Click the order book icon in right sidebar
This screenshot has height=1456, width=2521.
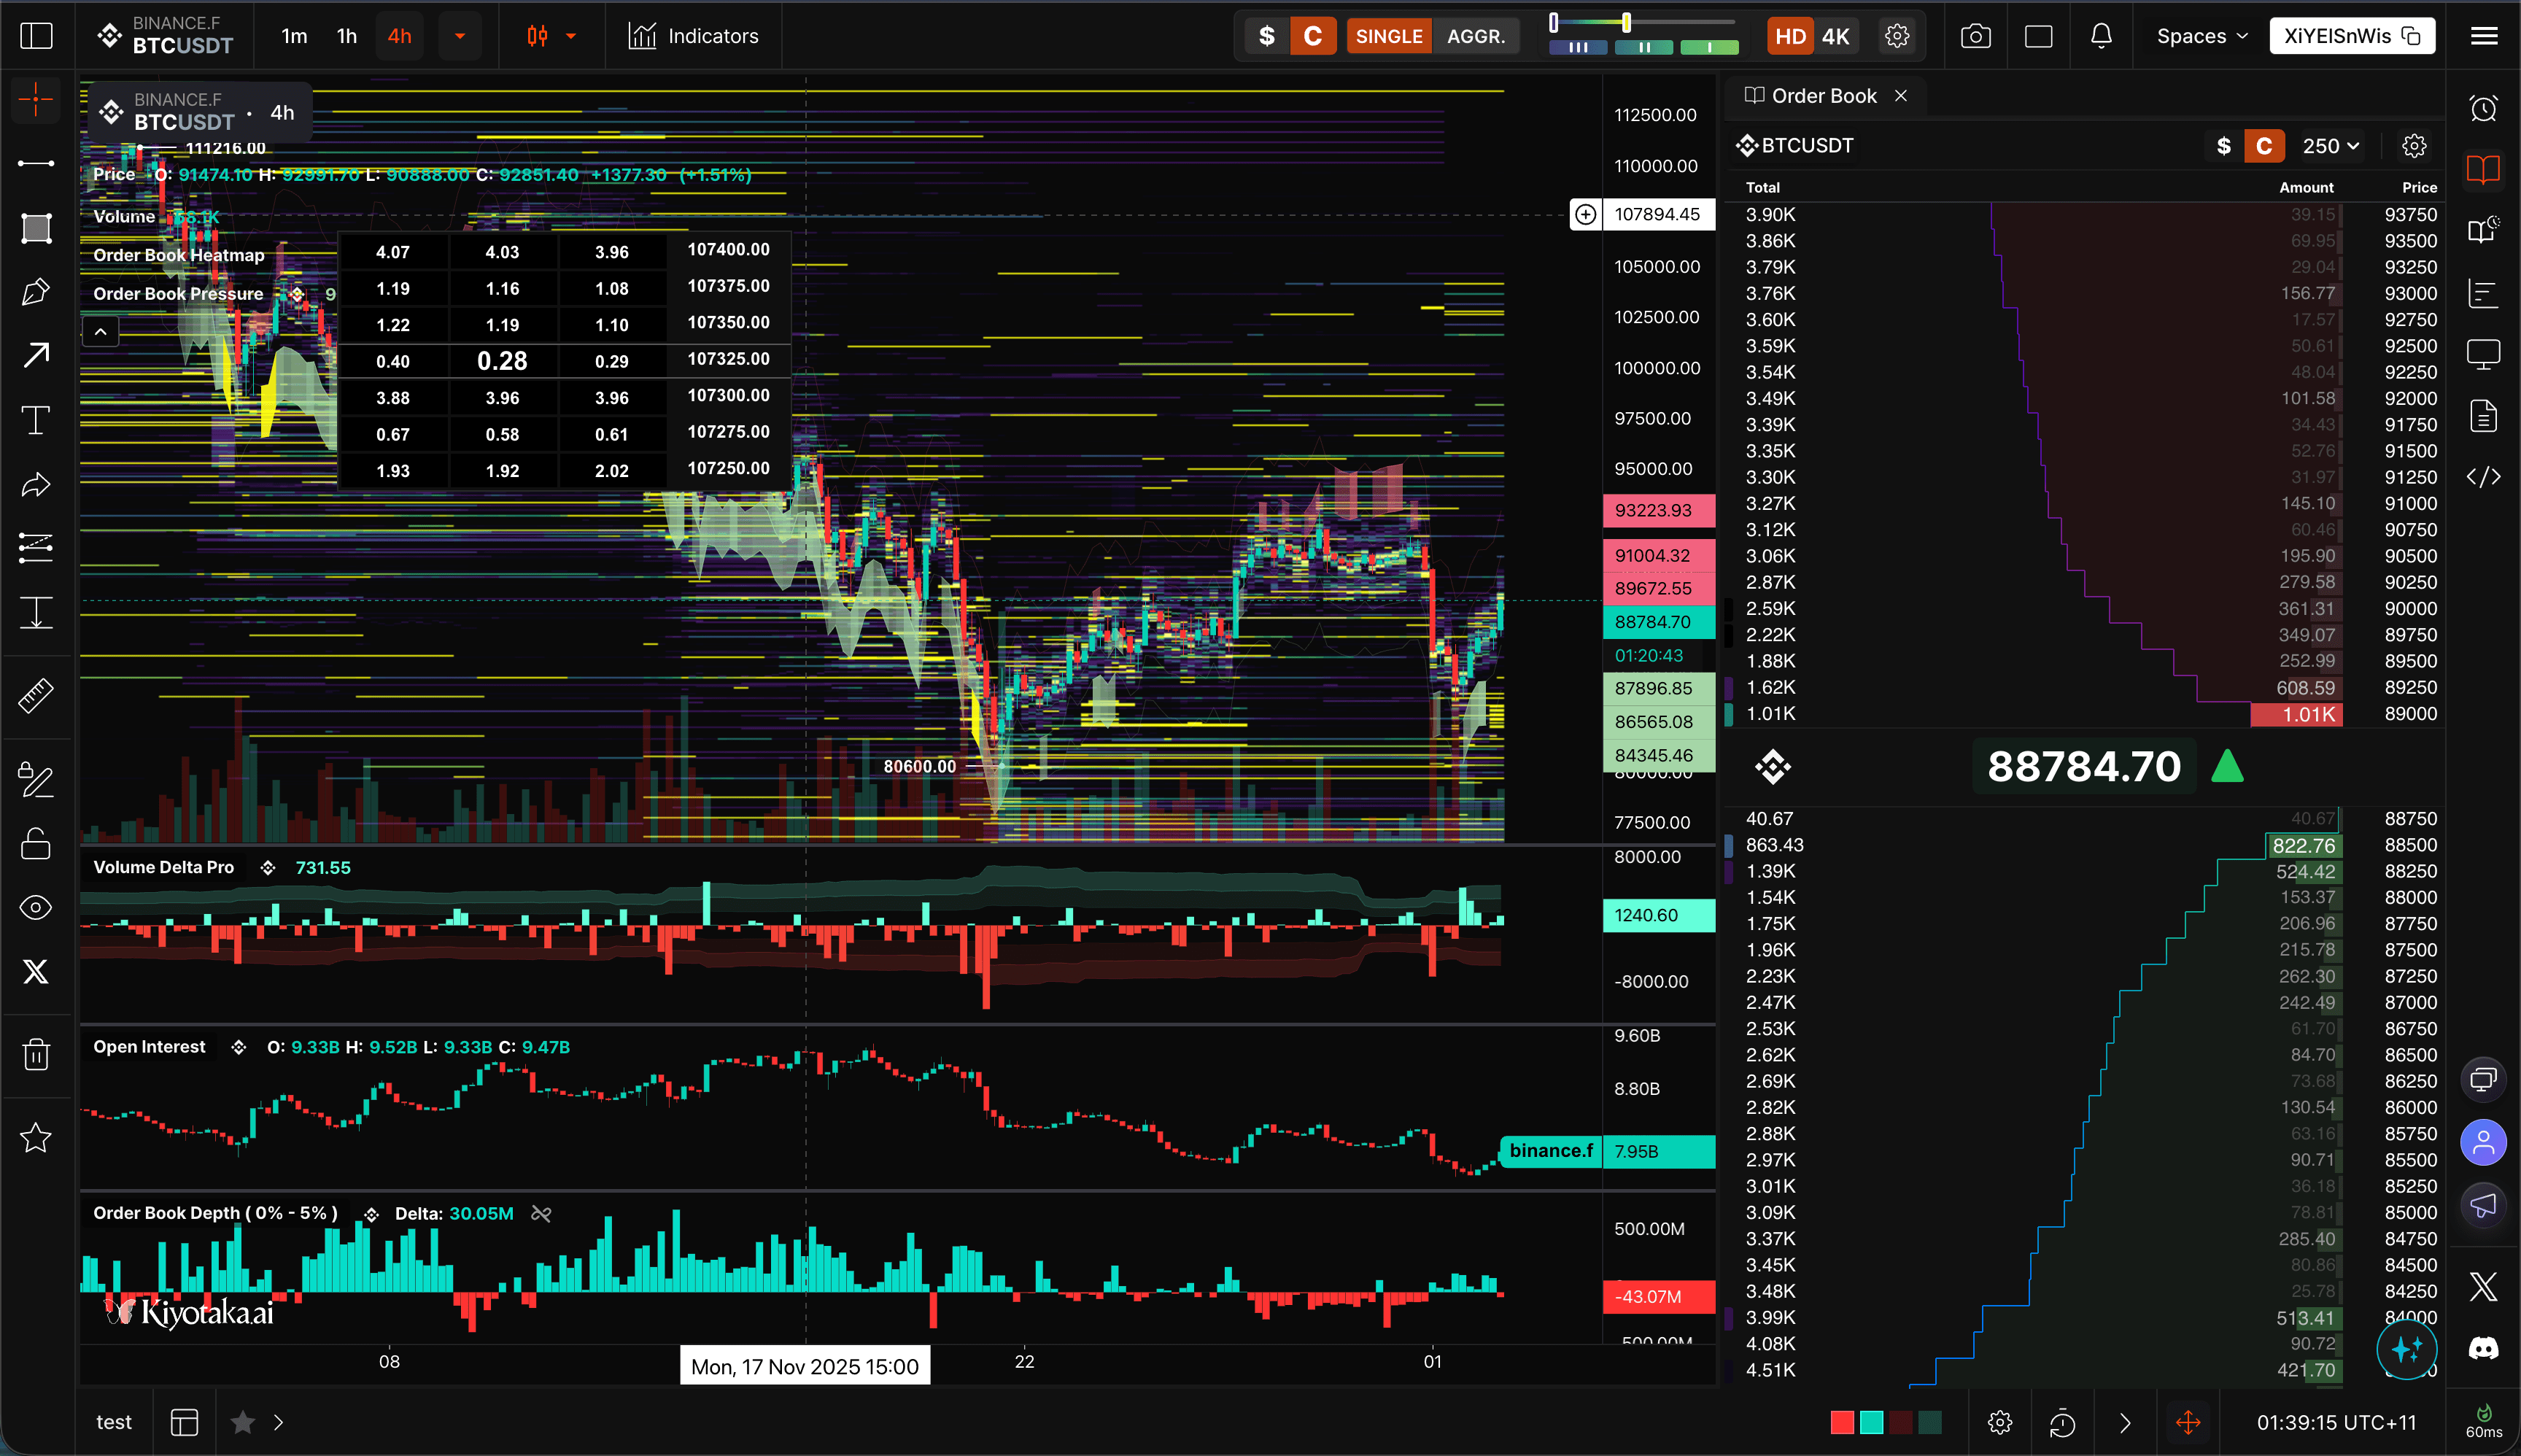point(2483,169)
